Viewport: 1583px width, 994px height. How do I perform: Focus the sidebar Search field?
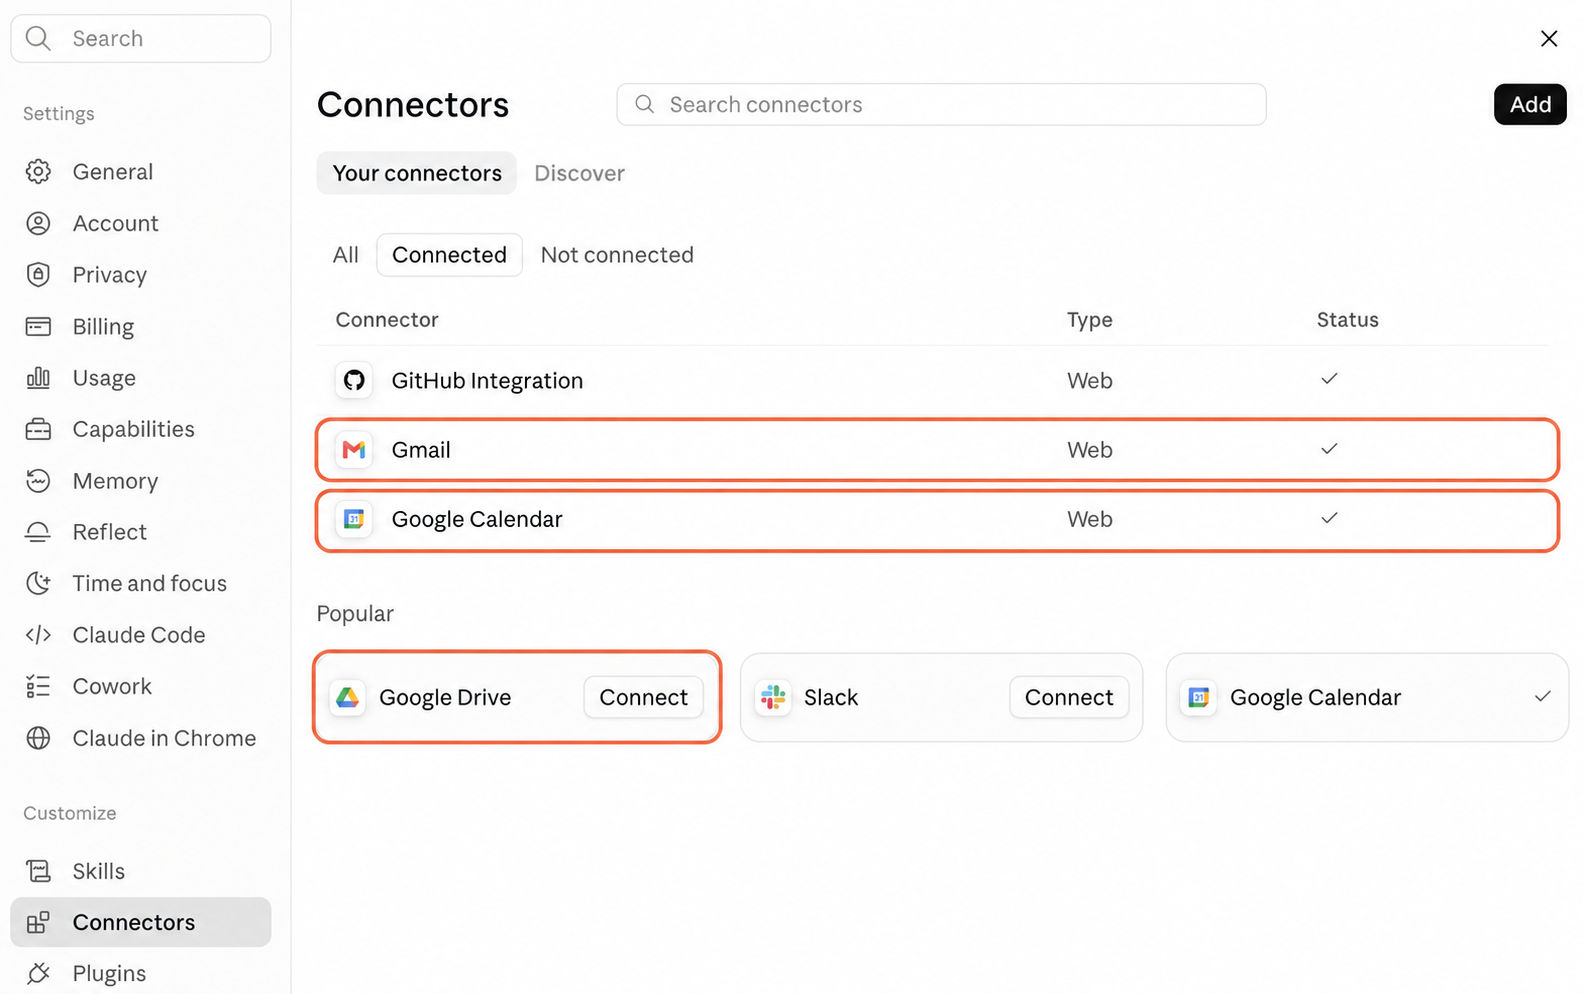tap(141, 38)
